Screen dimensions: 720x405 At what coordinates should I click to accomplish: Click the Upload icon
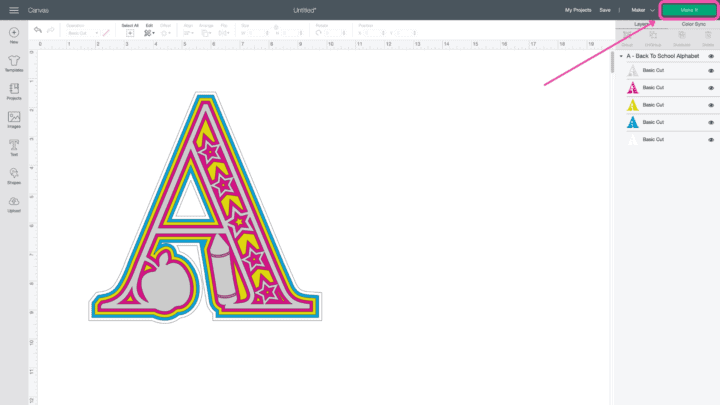tap(14, 204)
